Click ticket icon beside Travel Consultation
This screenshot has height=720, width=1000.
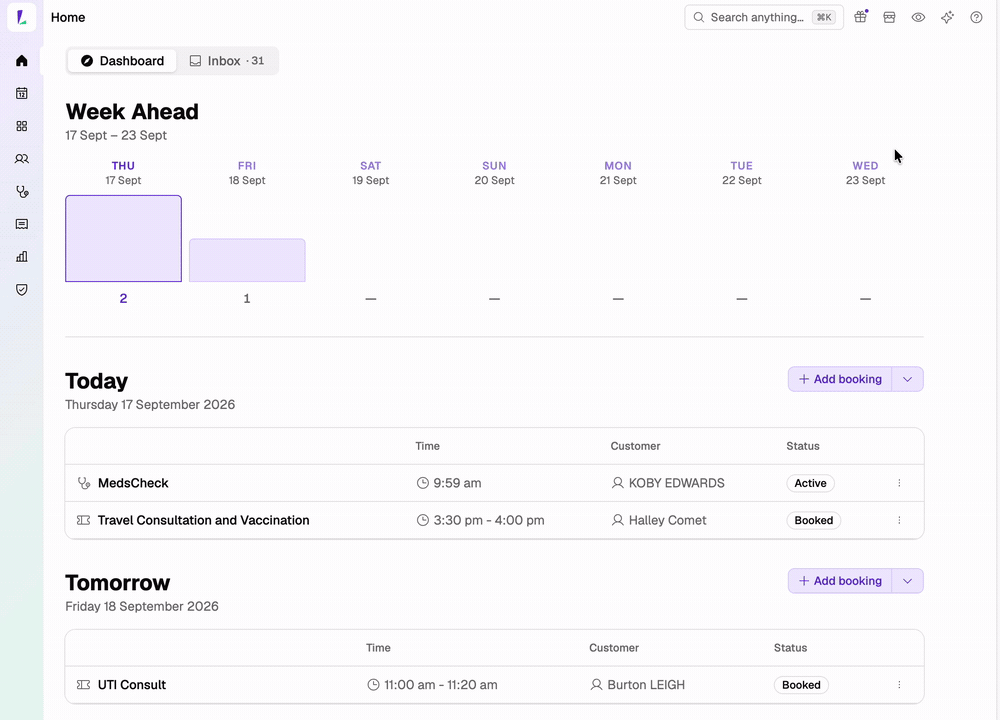[x=84, y=520]
